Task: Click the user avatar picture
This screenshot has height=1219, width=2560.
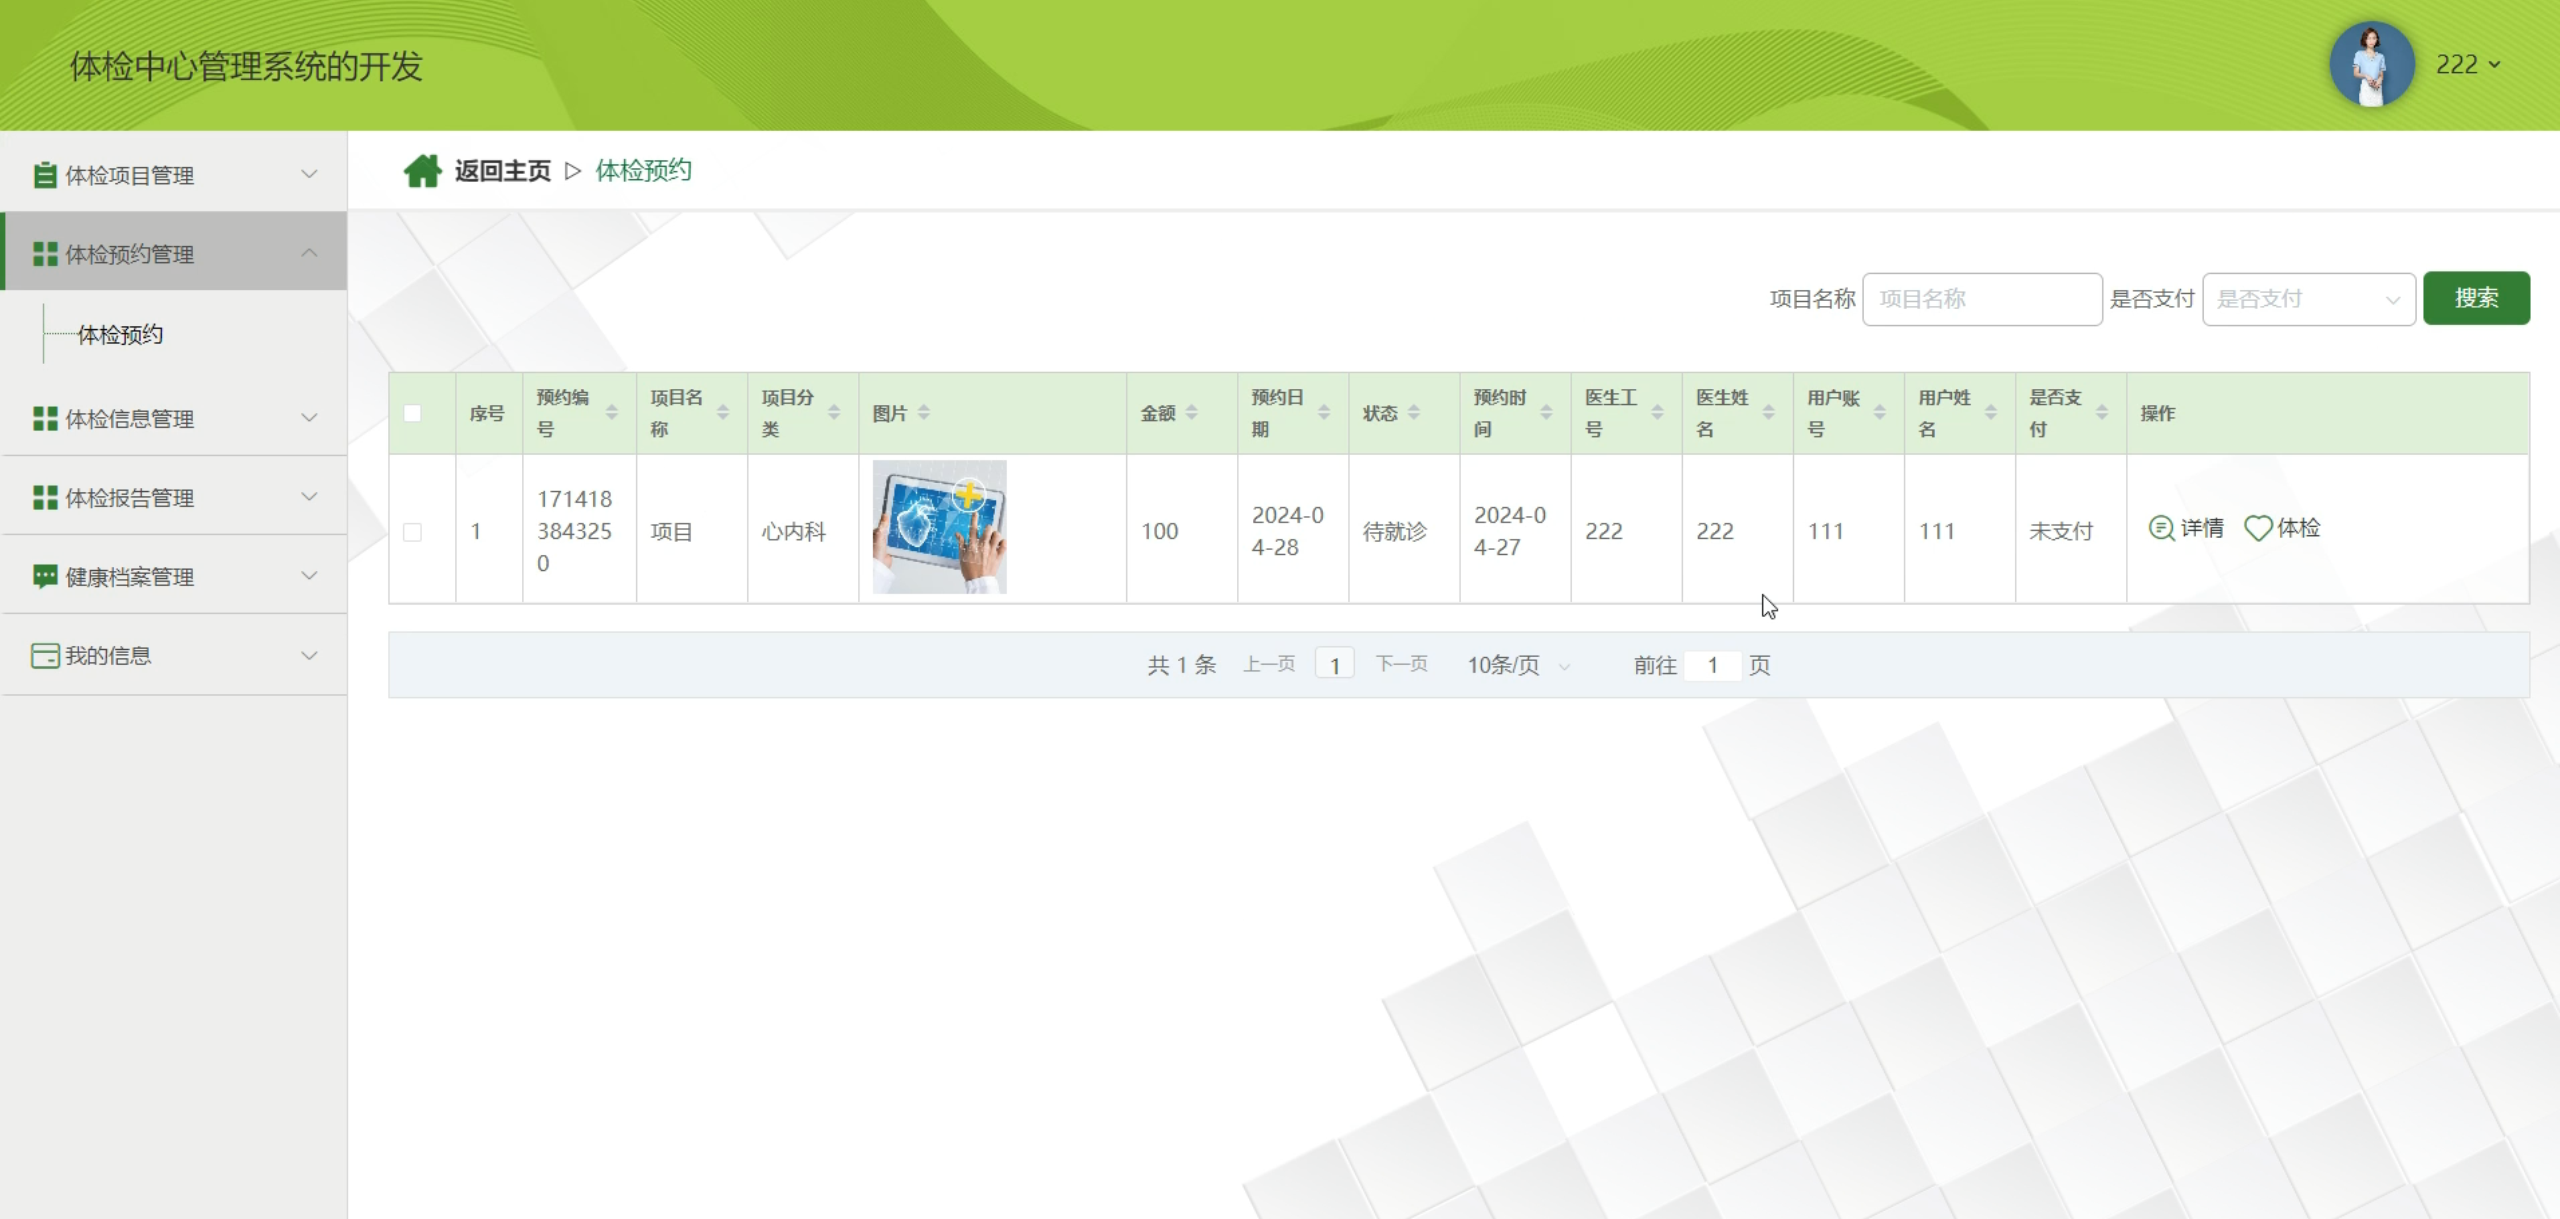Action: point(2371,65)
